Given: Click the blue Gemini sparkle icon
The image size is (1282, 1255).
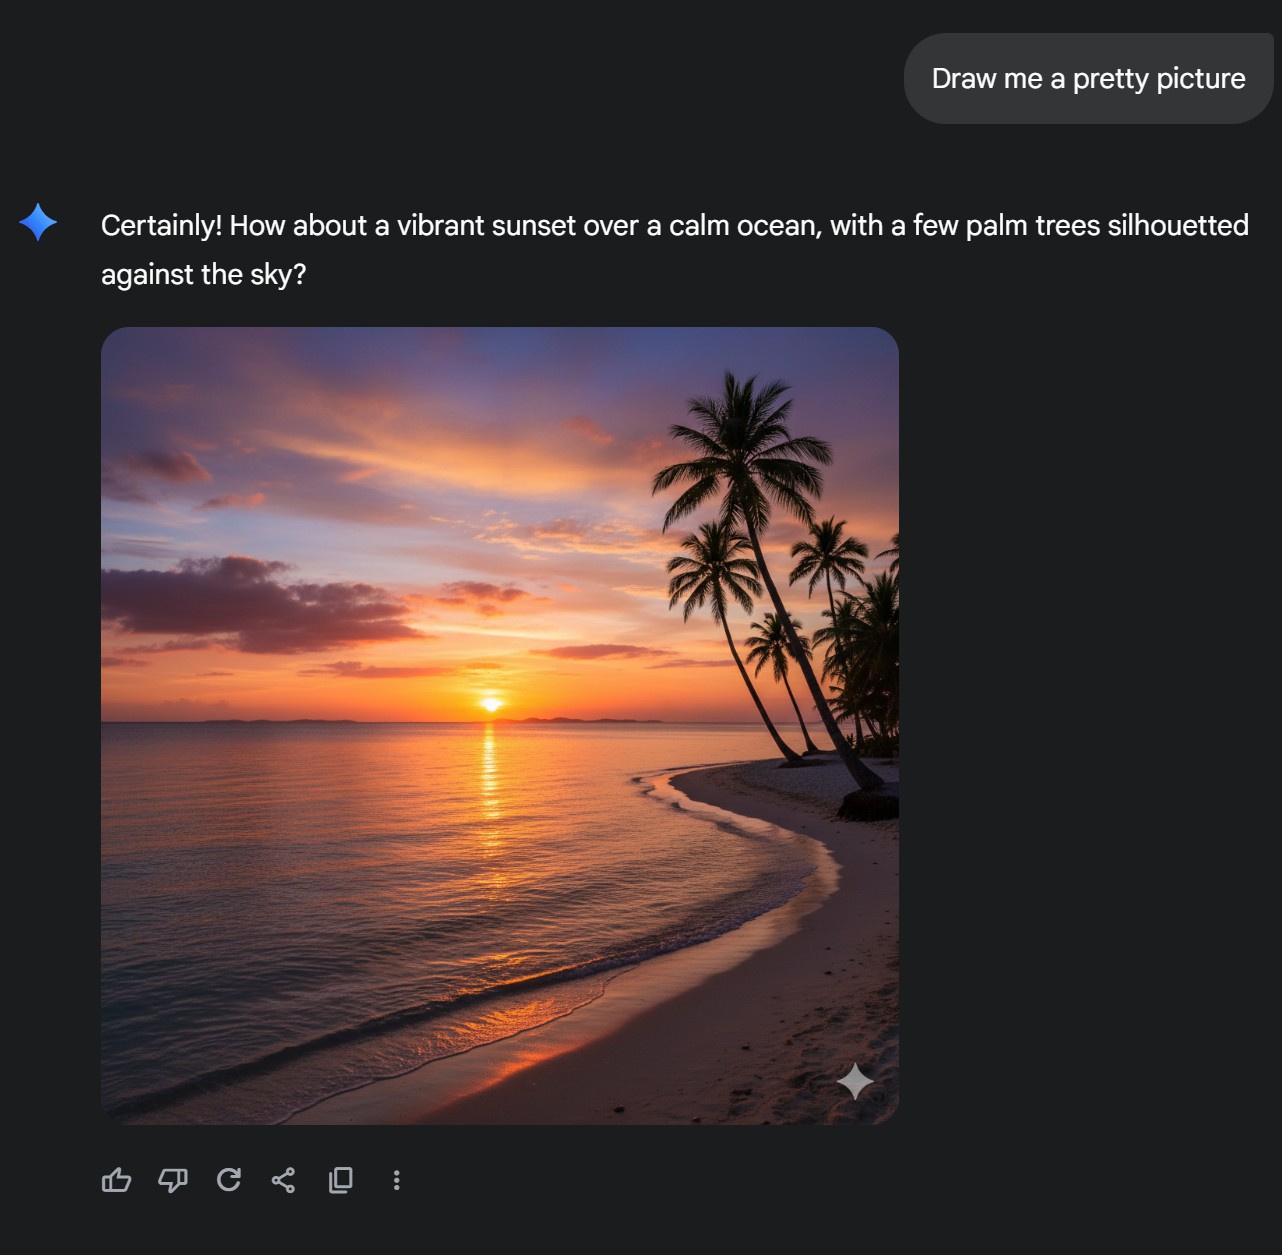Looking at the screenshot, I should [38, 222].
